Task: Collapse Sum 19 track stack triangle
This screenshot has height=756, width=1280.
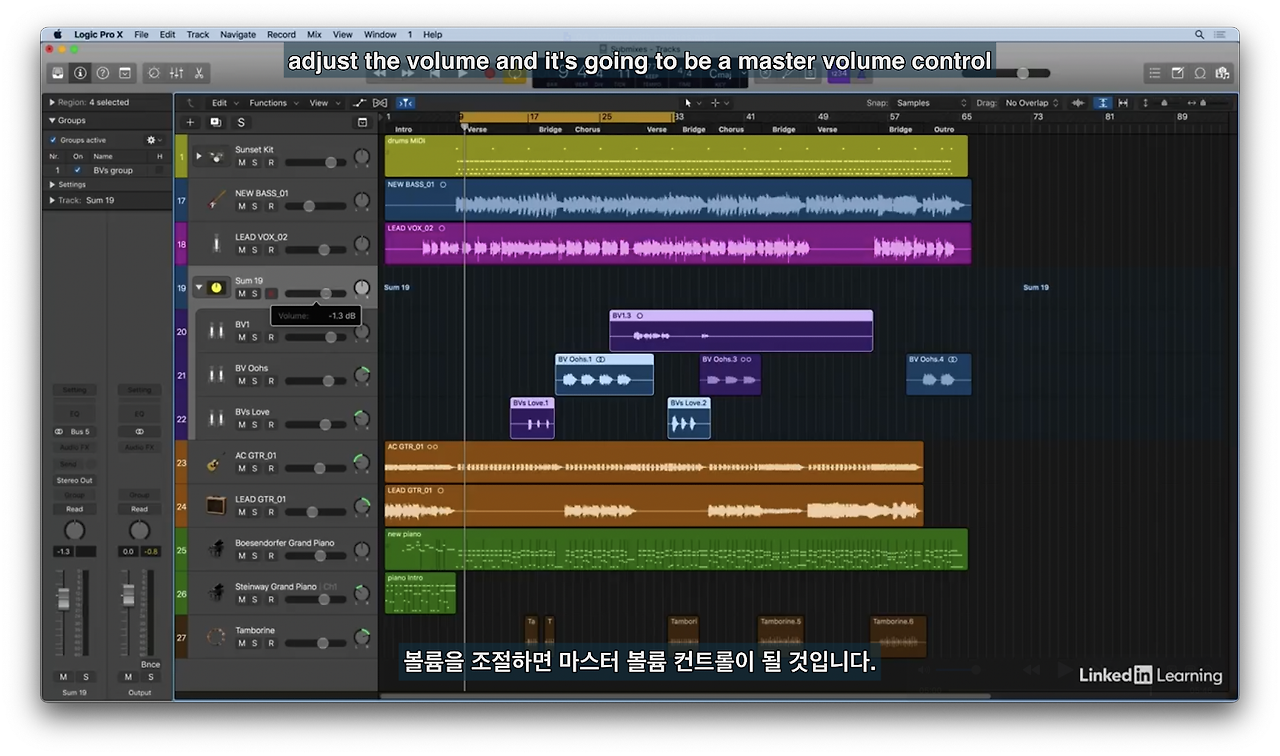Action: (x=199, y=288)
